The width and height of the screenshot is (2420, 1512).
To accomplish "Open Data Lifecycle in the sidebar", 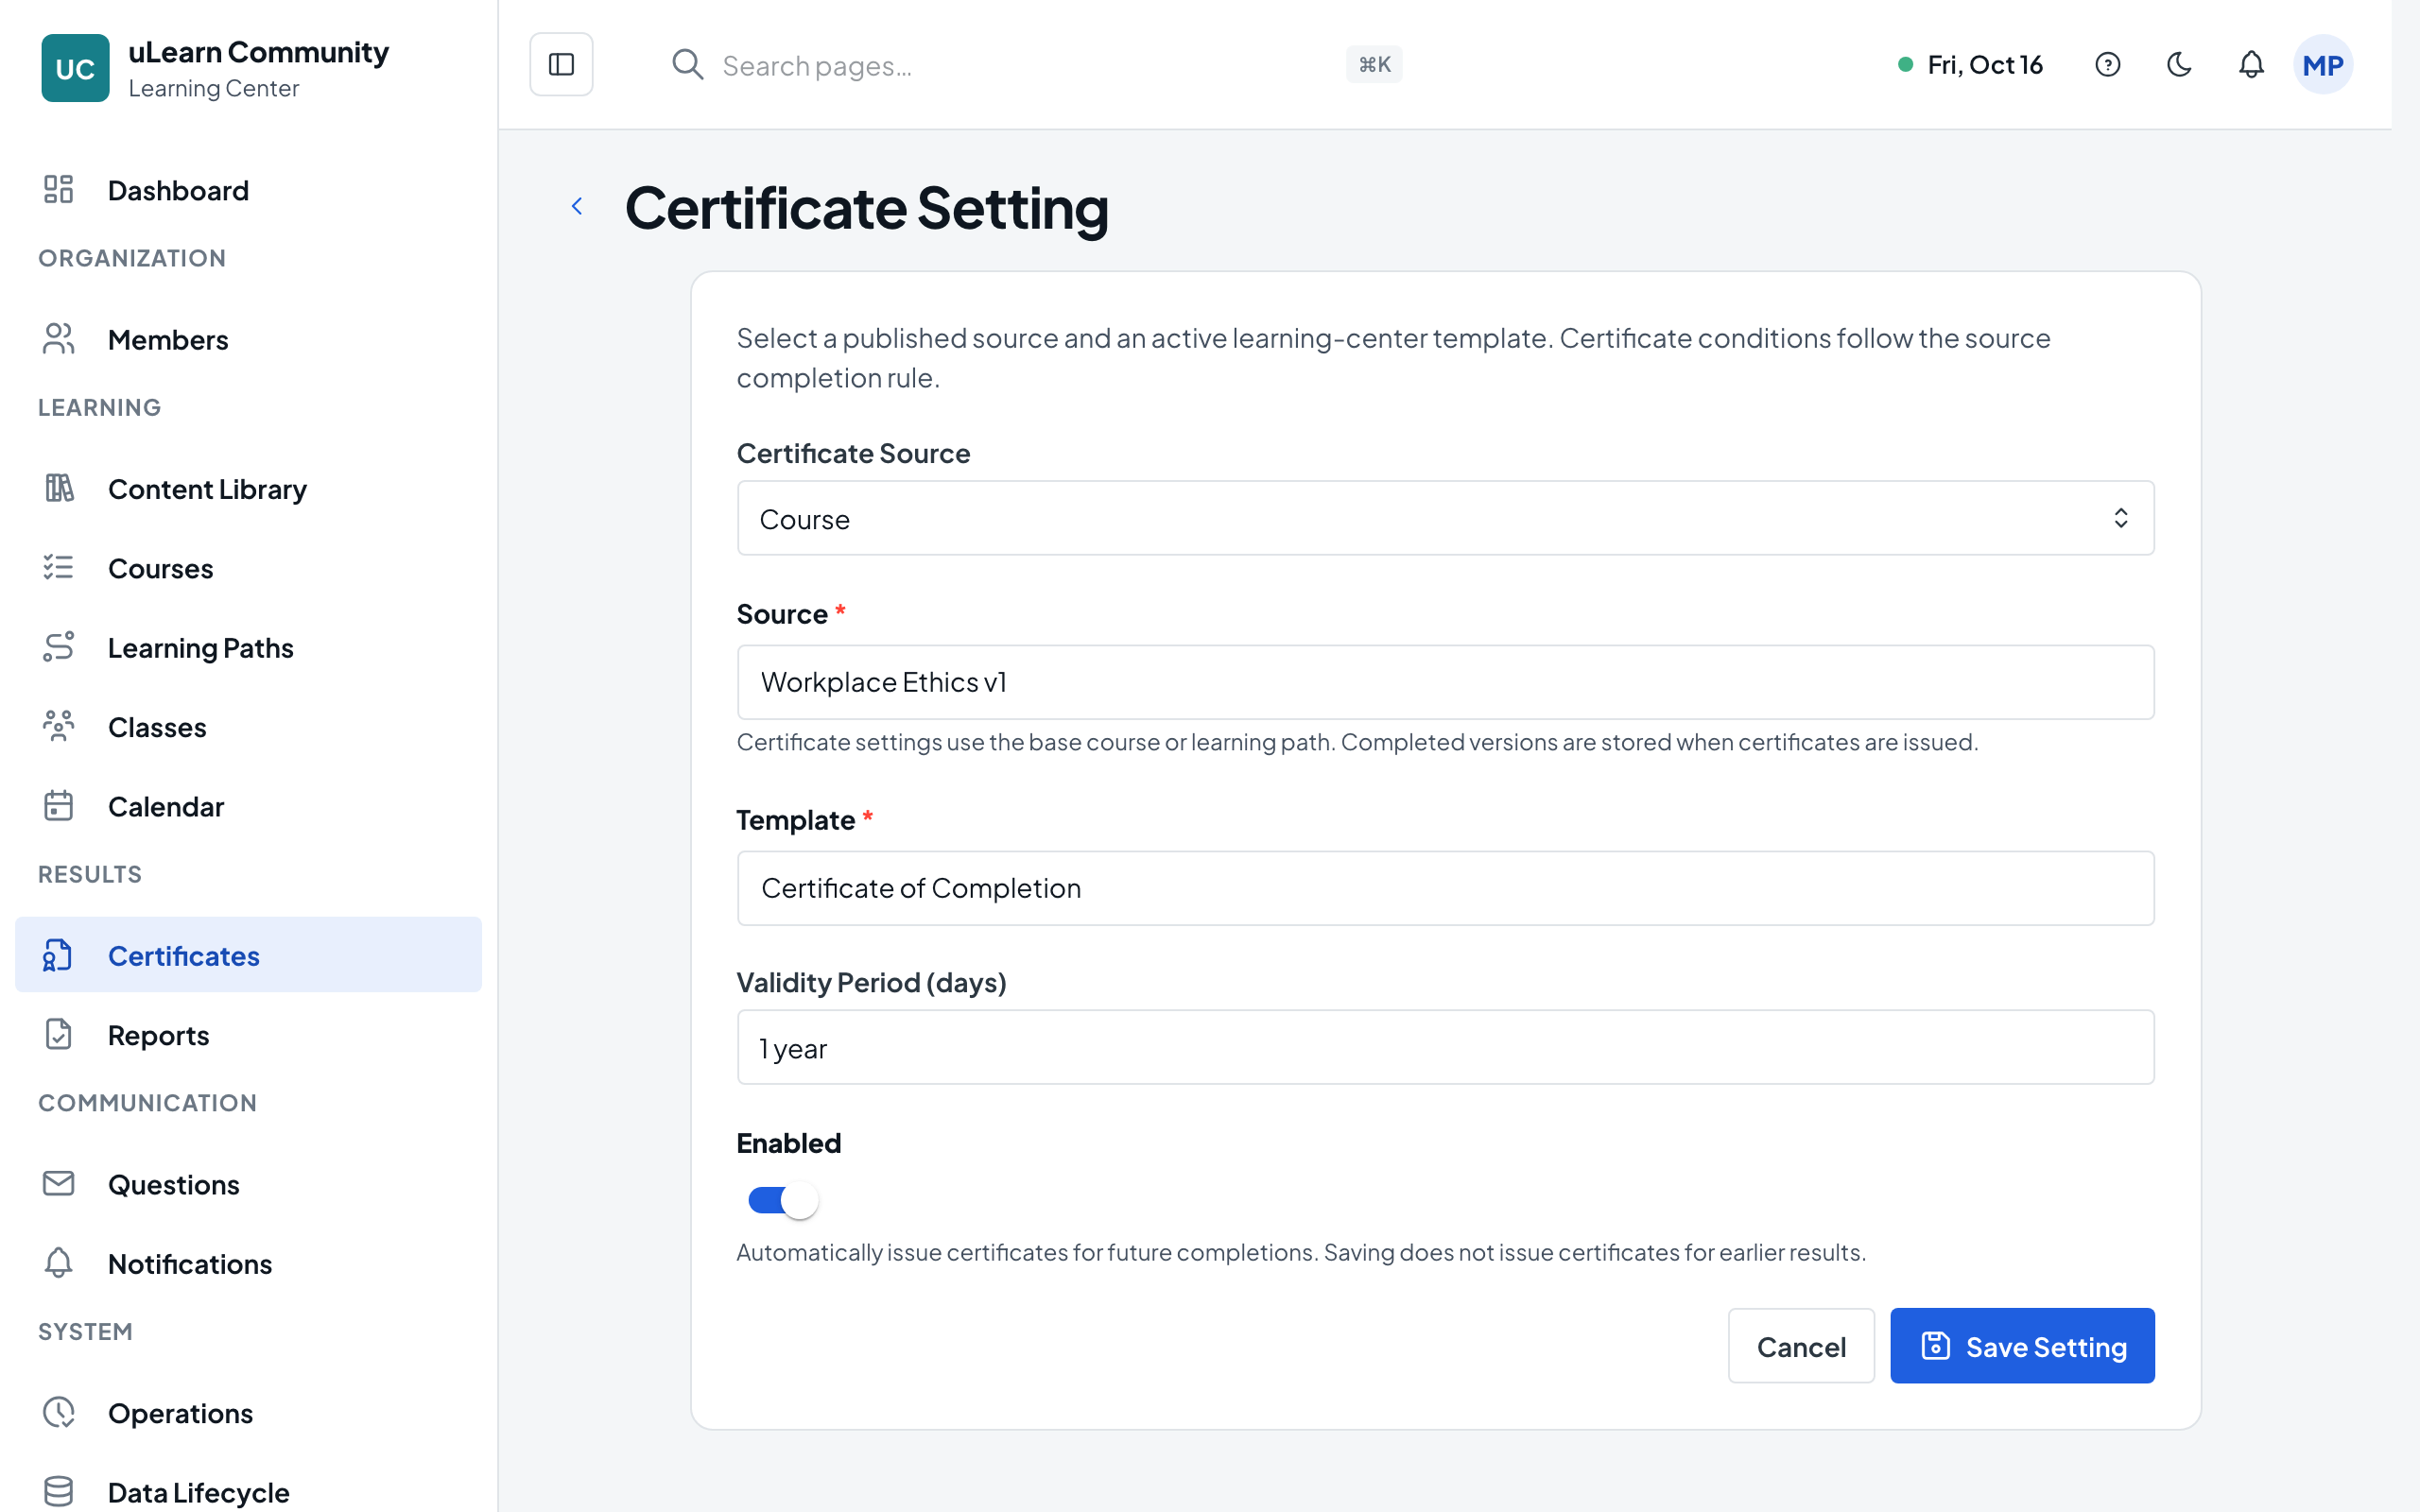I will (248, 1491).
